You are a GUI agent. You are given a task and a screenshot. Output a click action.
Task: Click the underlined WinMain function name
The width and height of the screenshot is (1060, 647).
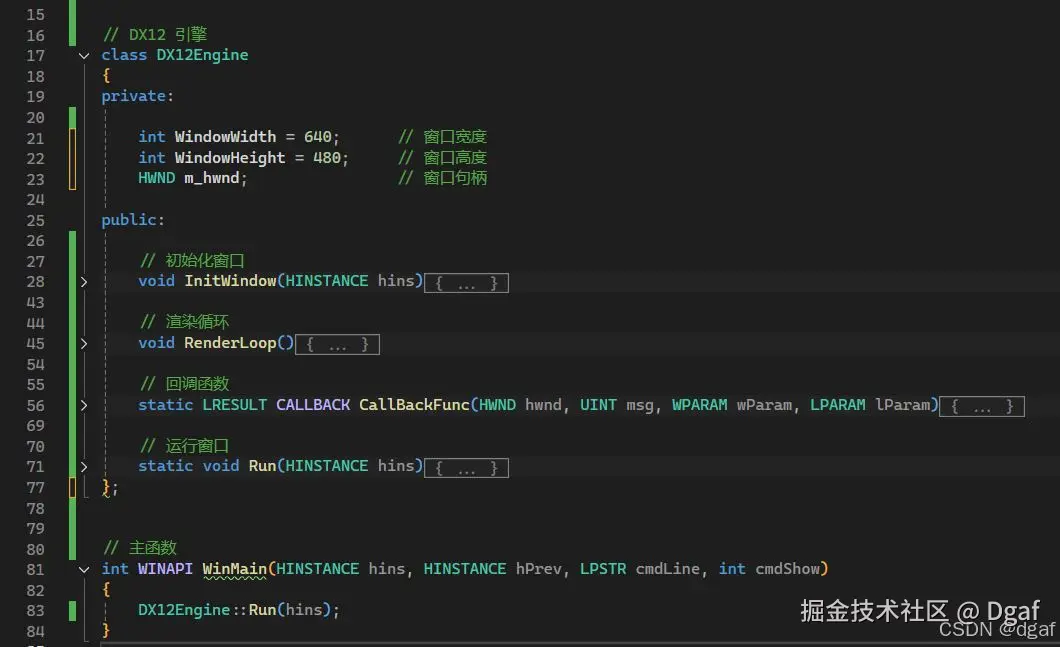pos(235,569)
